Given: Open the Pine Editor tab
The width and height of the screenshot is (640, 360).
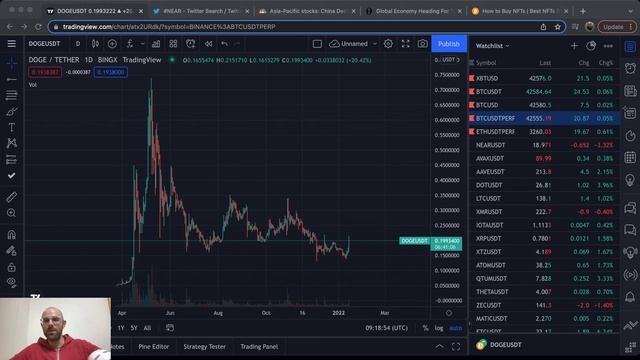Looking at the screenshot, I should click(x=153, y=347).
